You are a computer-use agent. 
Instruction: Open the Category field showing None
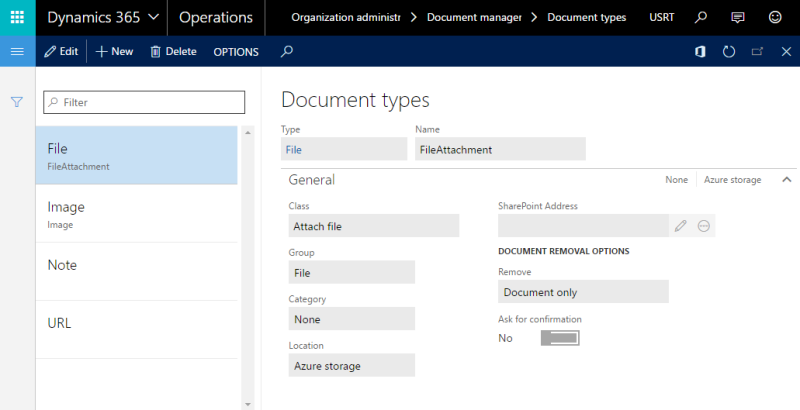point(352,319)
